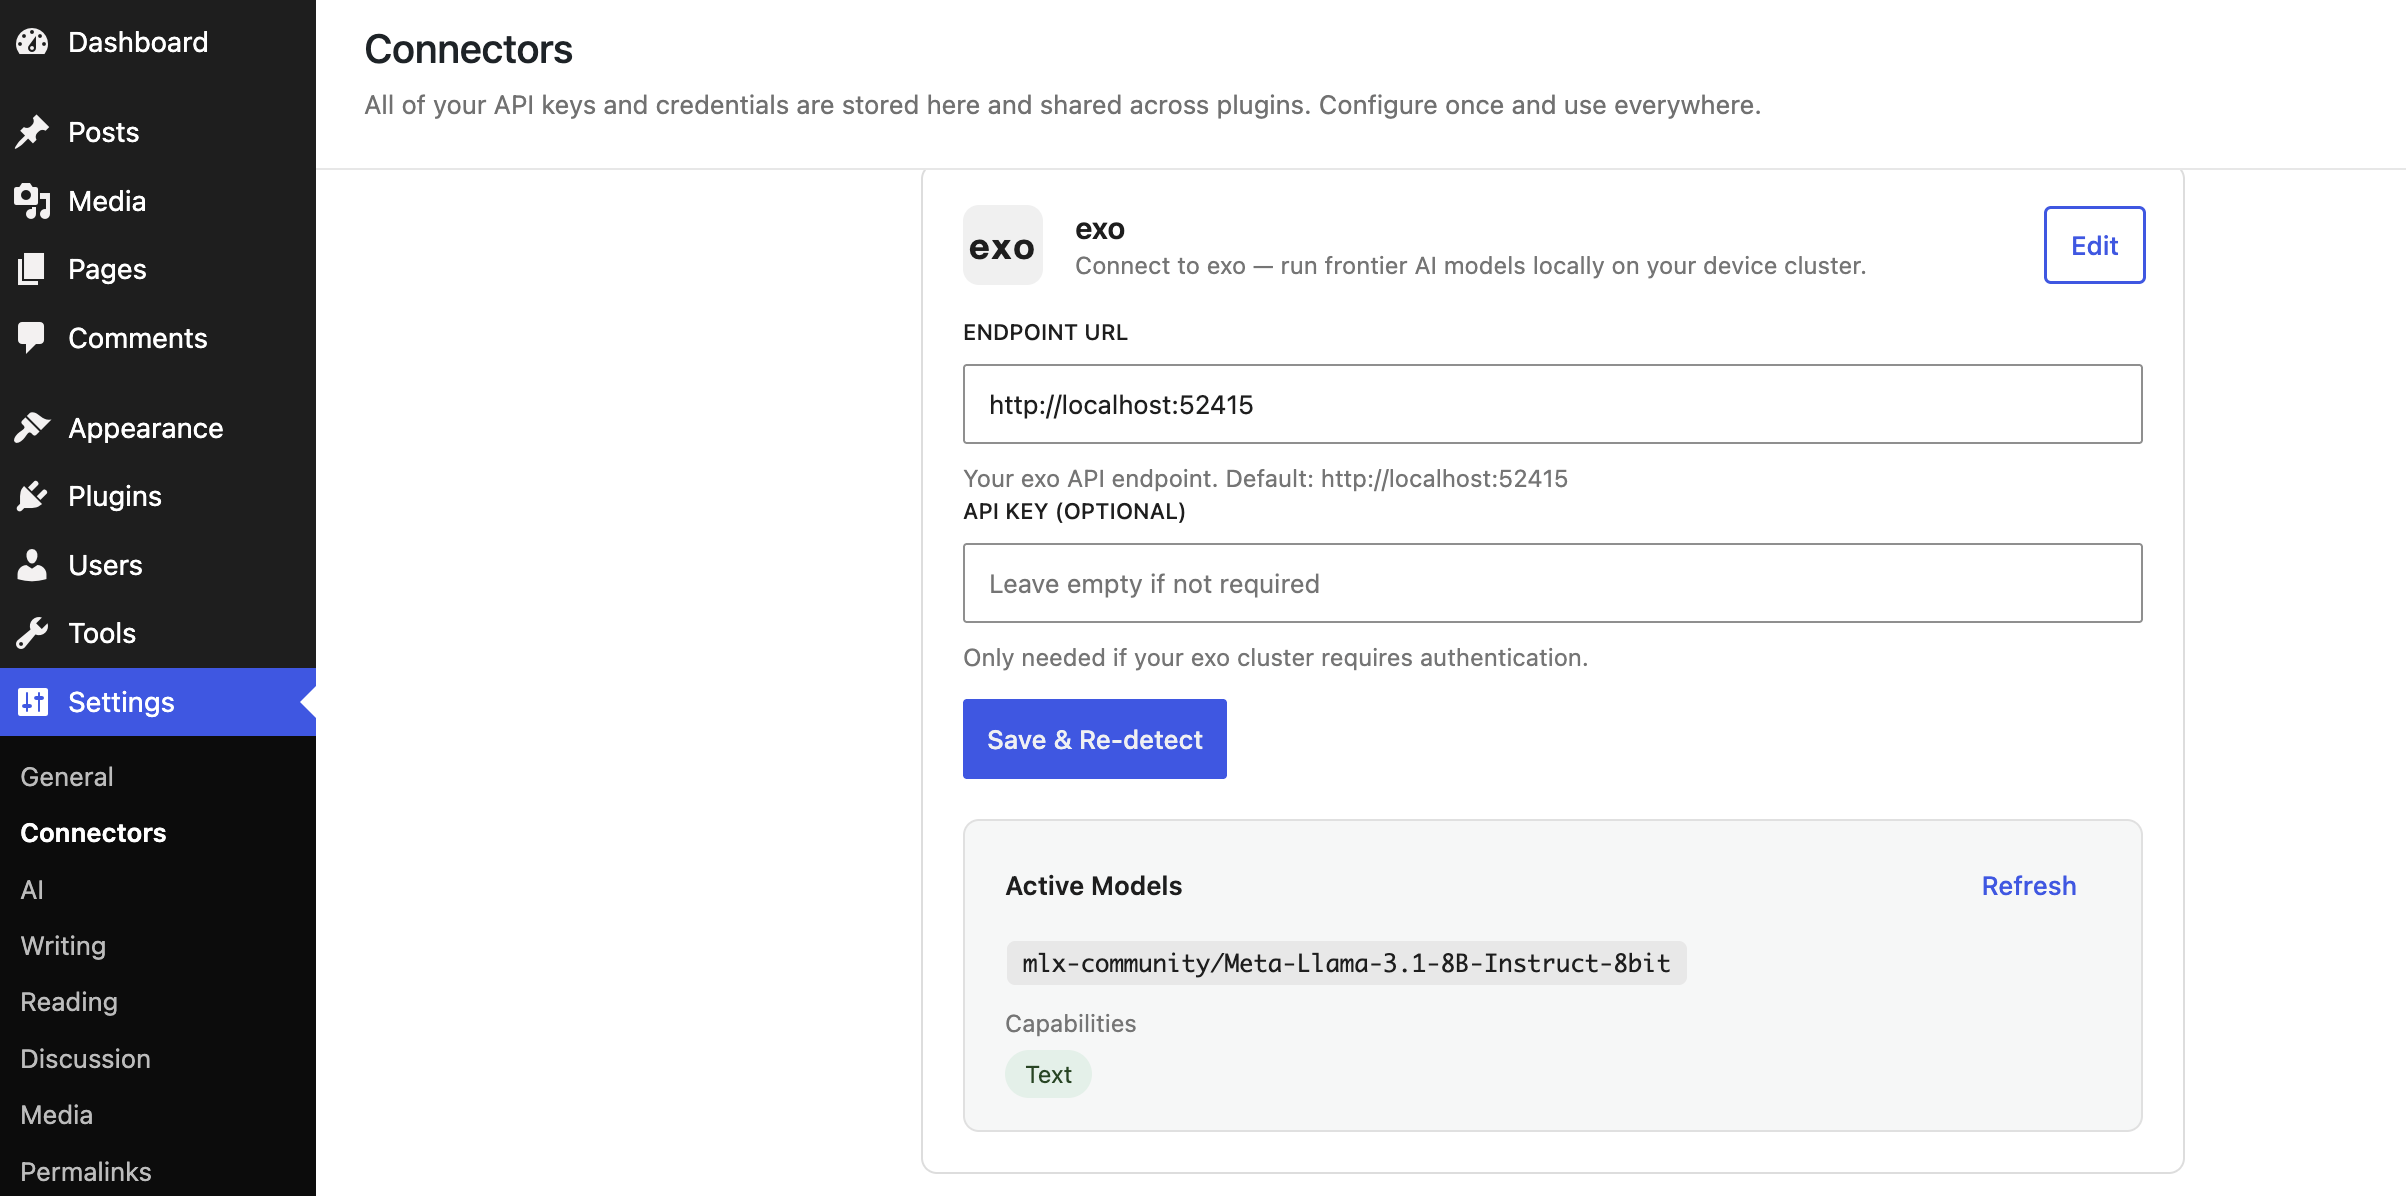Viewport: 2406px width, 1196px height.
Task: Click the Users person icon
Action: coord(32,565)
